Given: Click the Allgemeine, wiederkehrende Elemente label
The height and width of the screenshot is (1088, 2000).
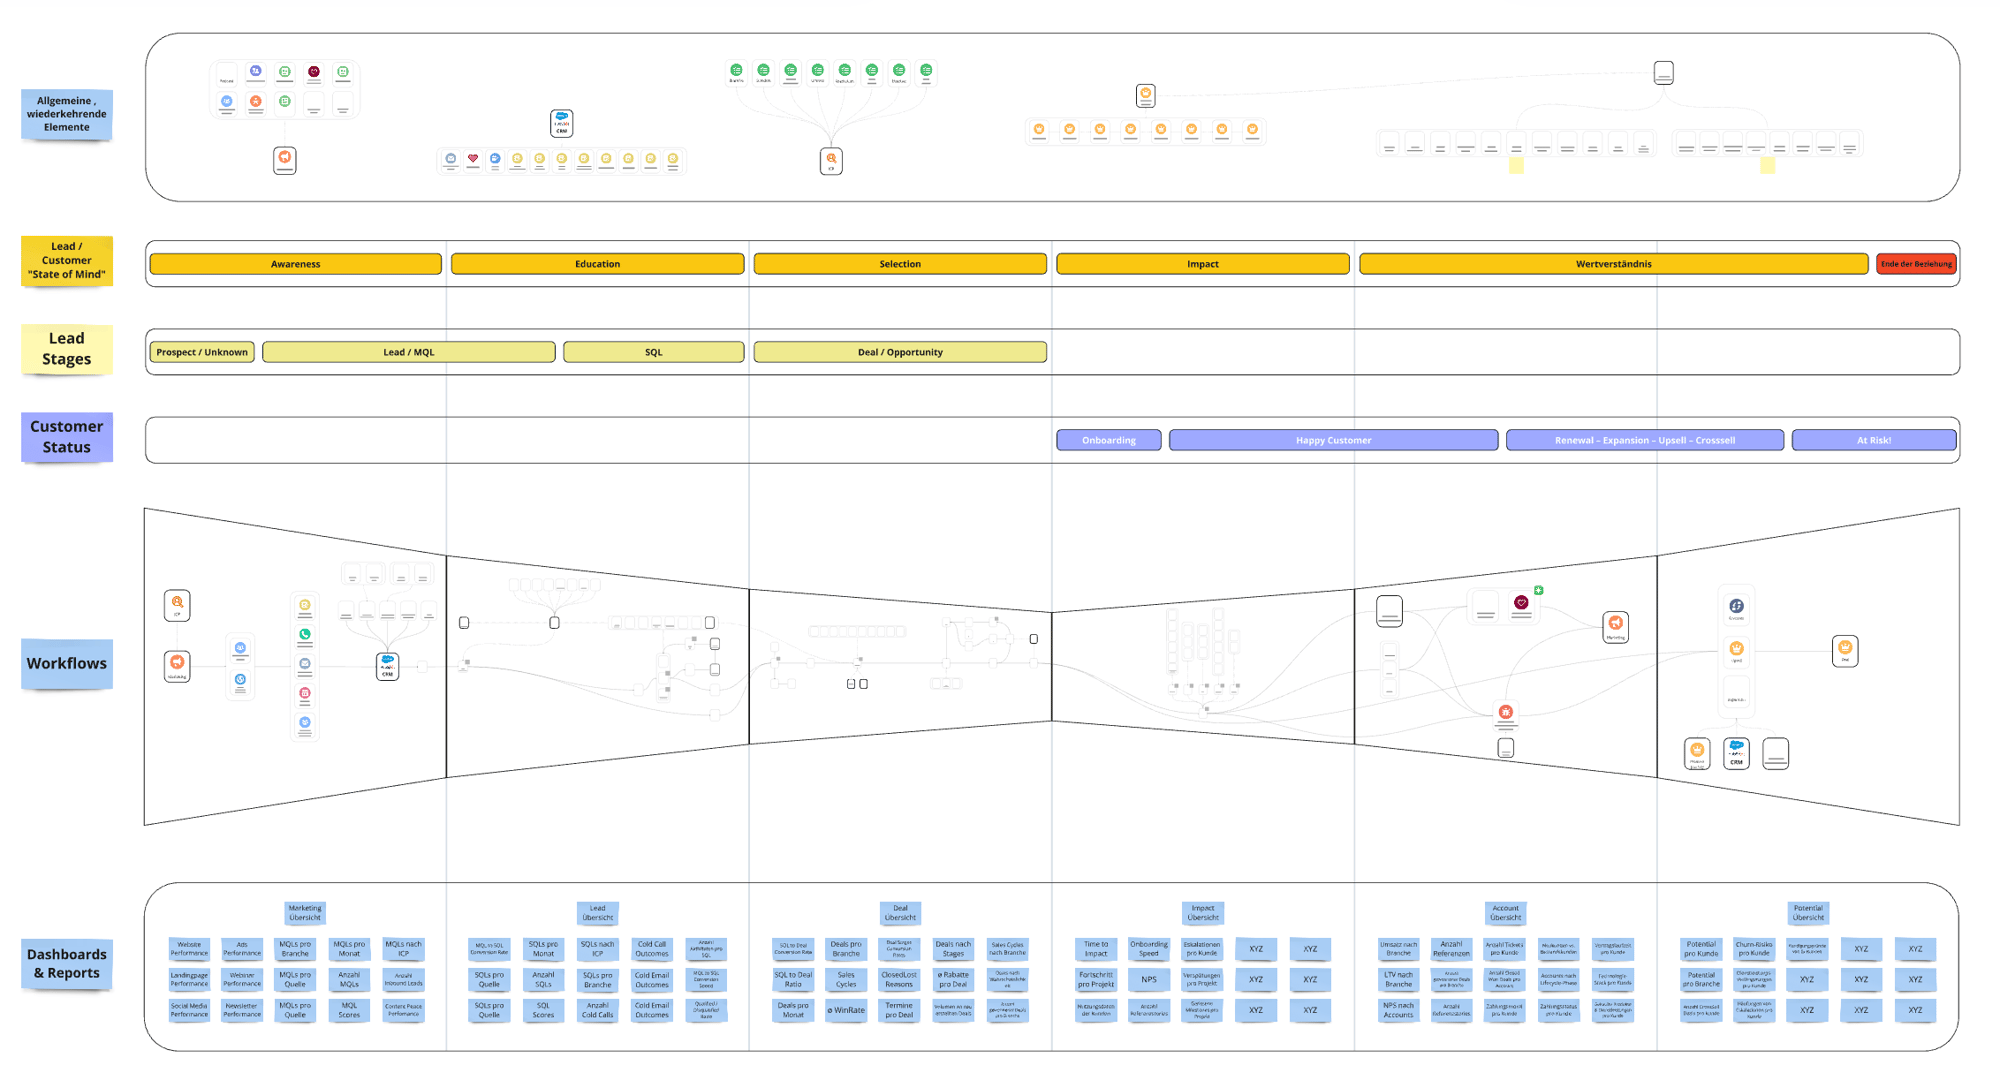Looking at the screenshot, I should pos(67,114).
